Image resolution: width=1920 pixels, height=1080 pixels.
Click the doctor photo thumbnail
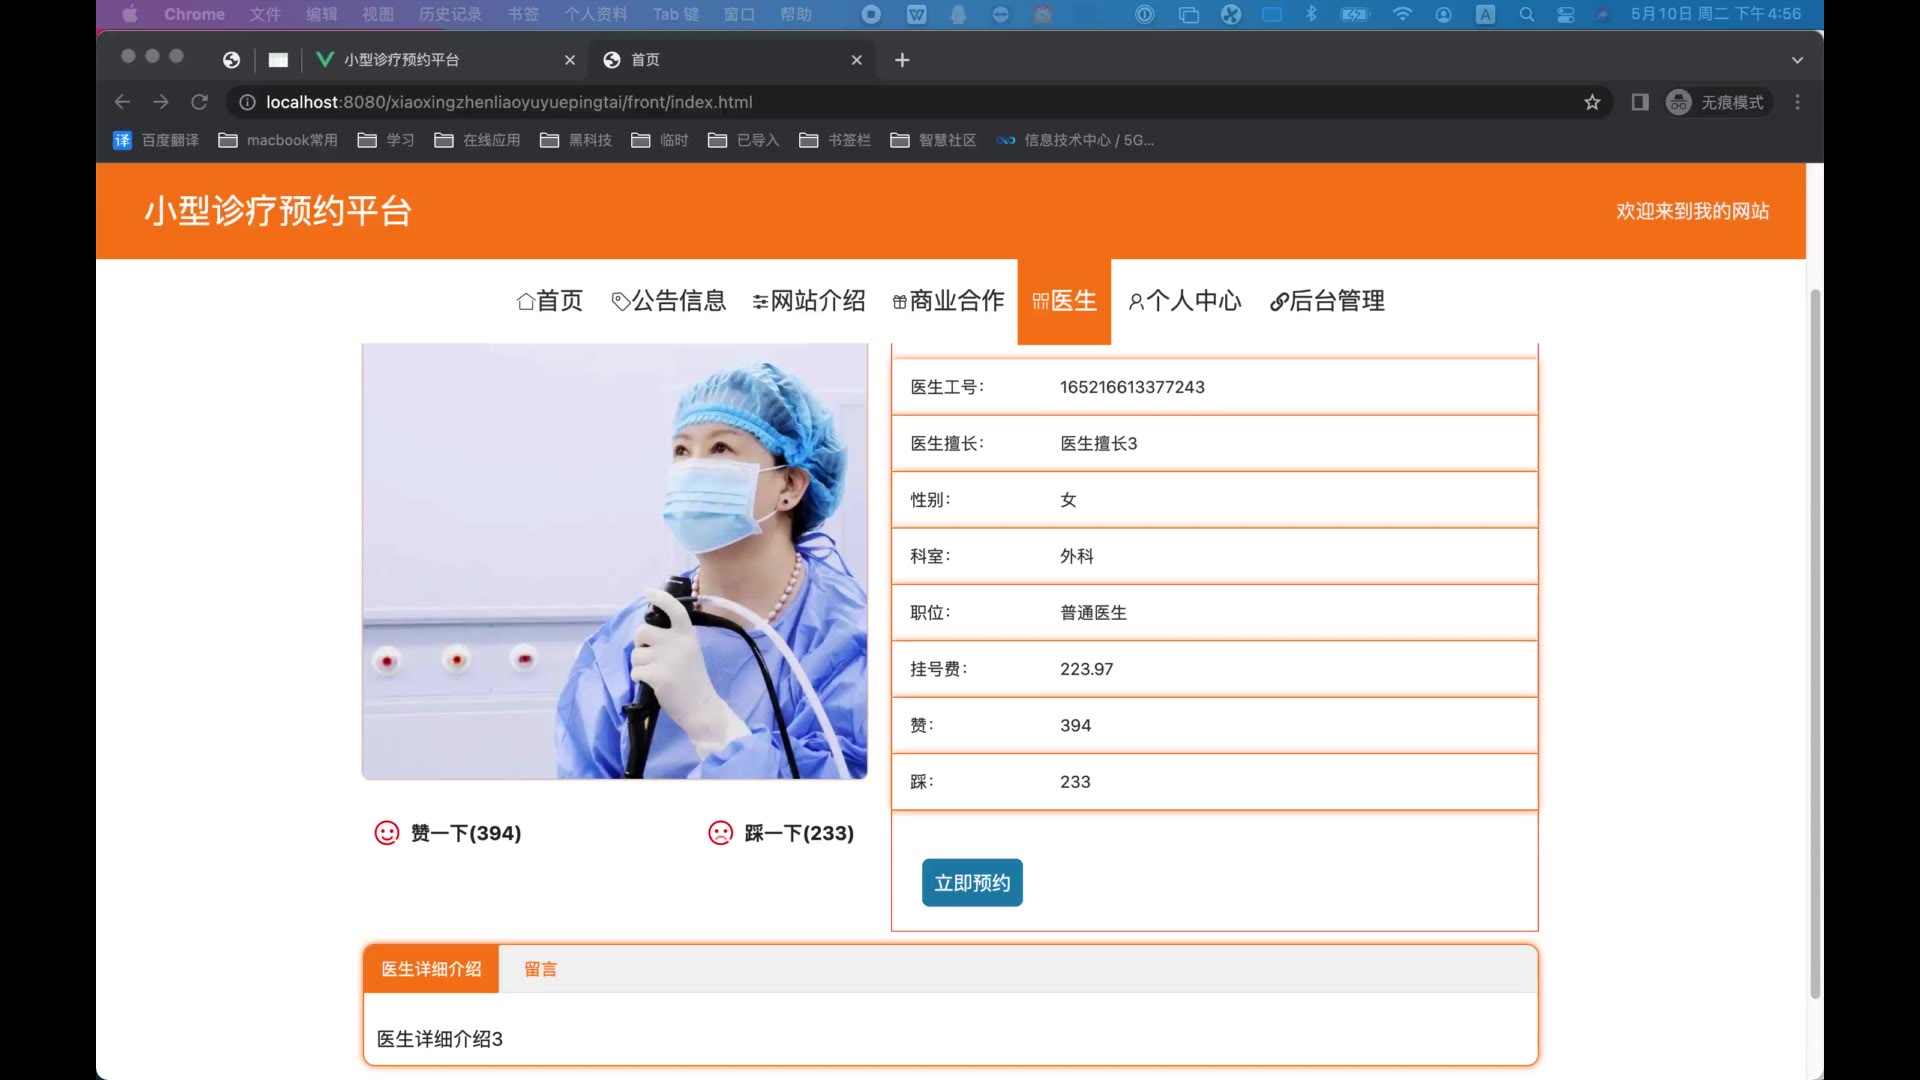(x=614, y=561)
